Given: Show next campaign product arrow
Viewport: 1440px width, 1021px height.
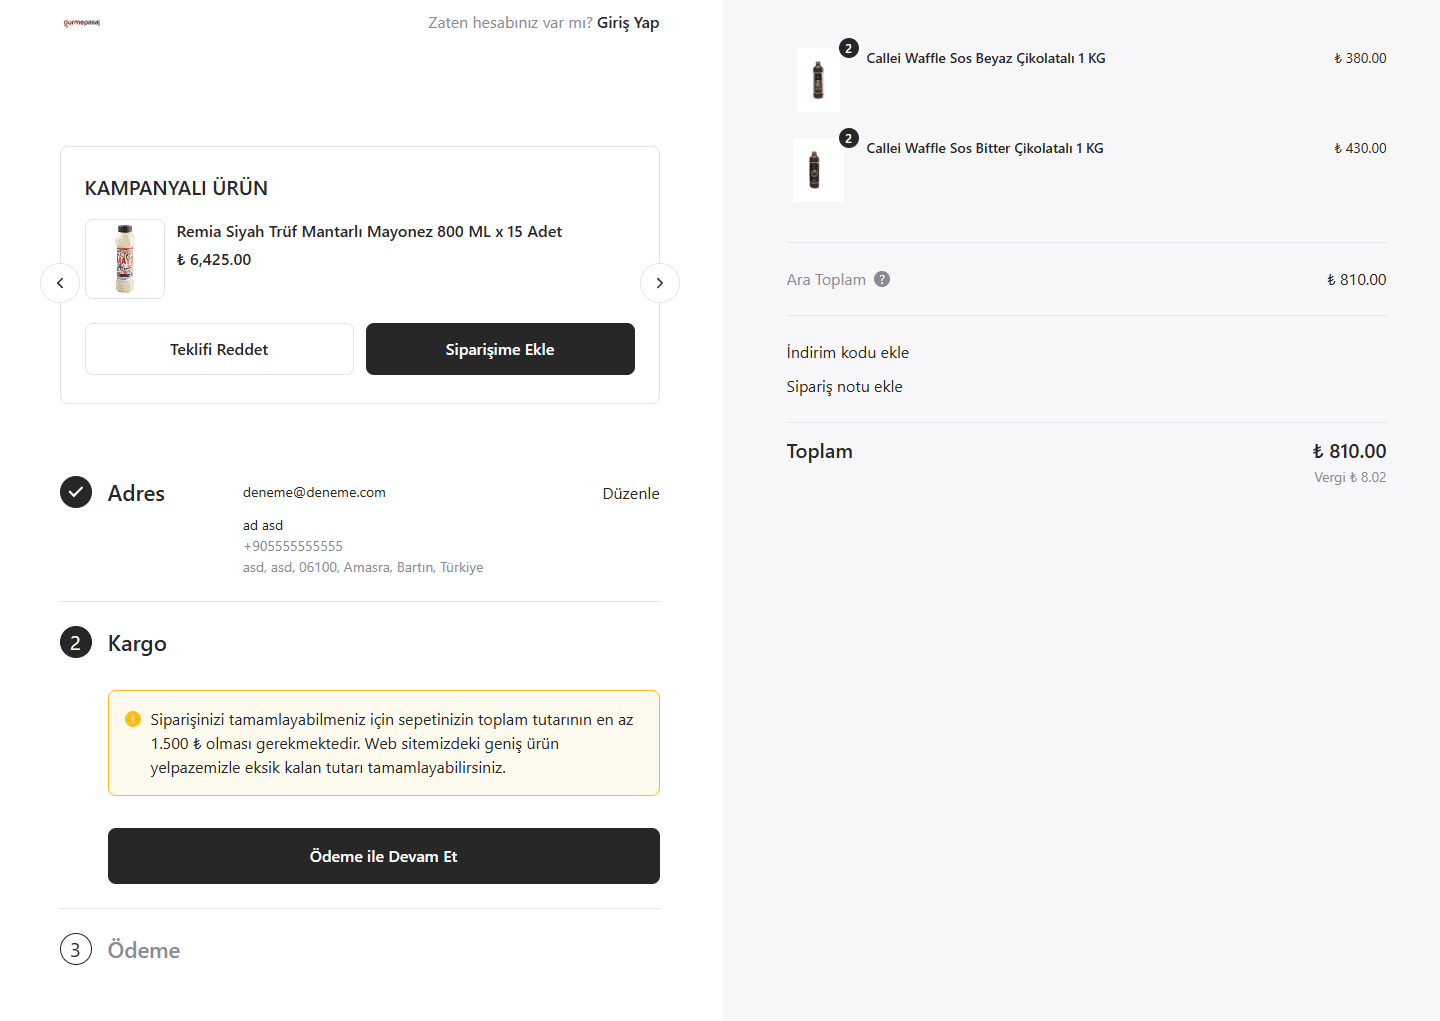Looking at the screenshot, I should [660, 283].
